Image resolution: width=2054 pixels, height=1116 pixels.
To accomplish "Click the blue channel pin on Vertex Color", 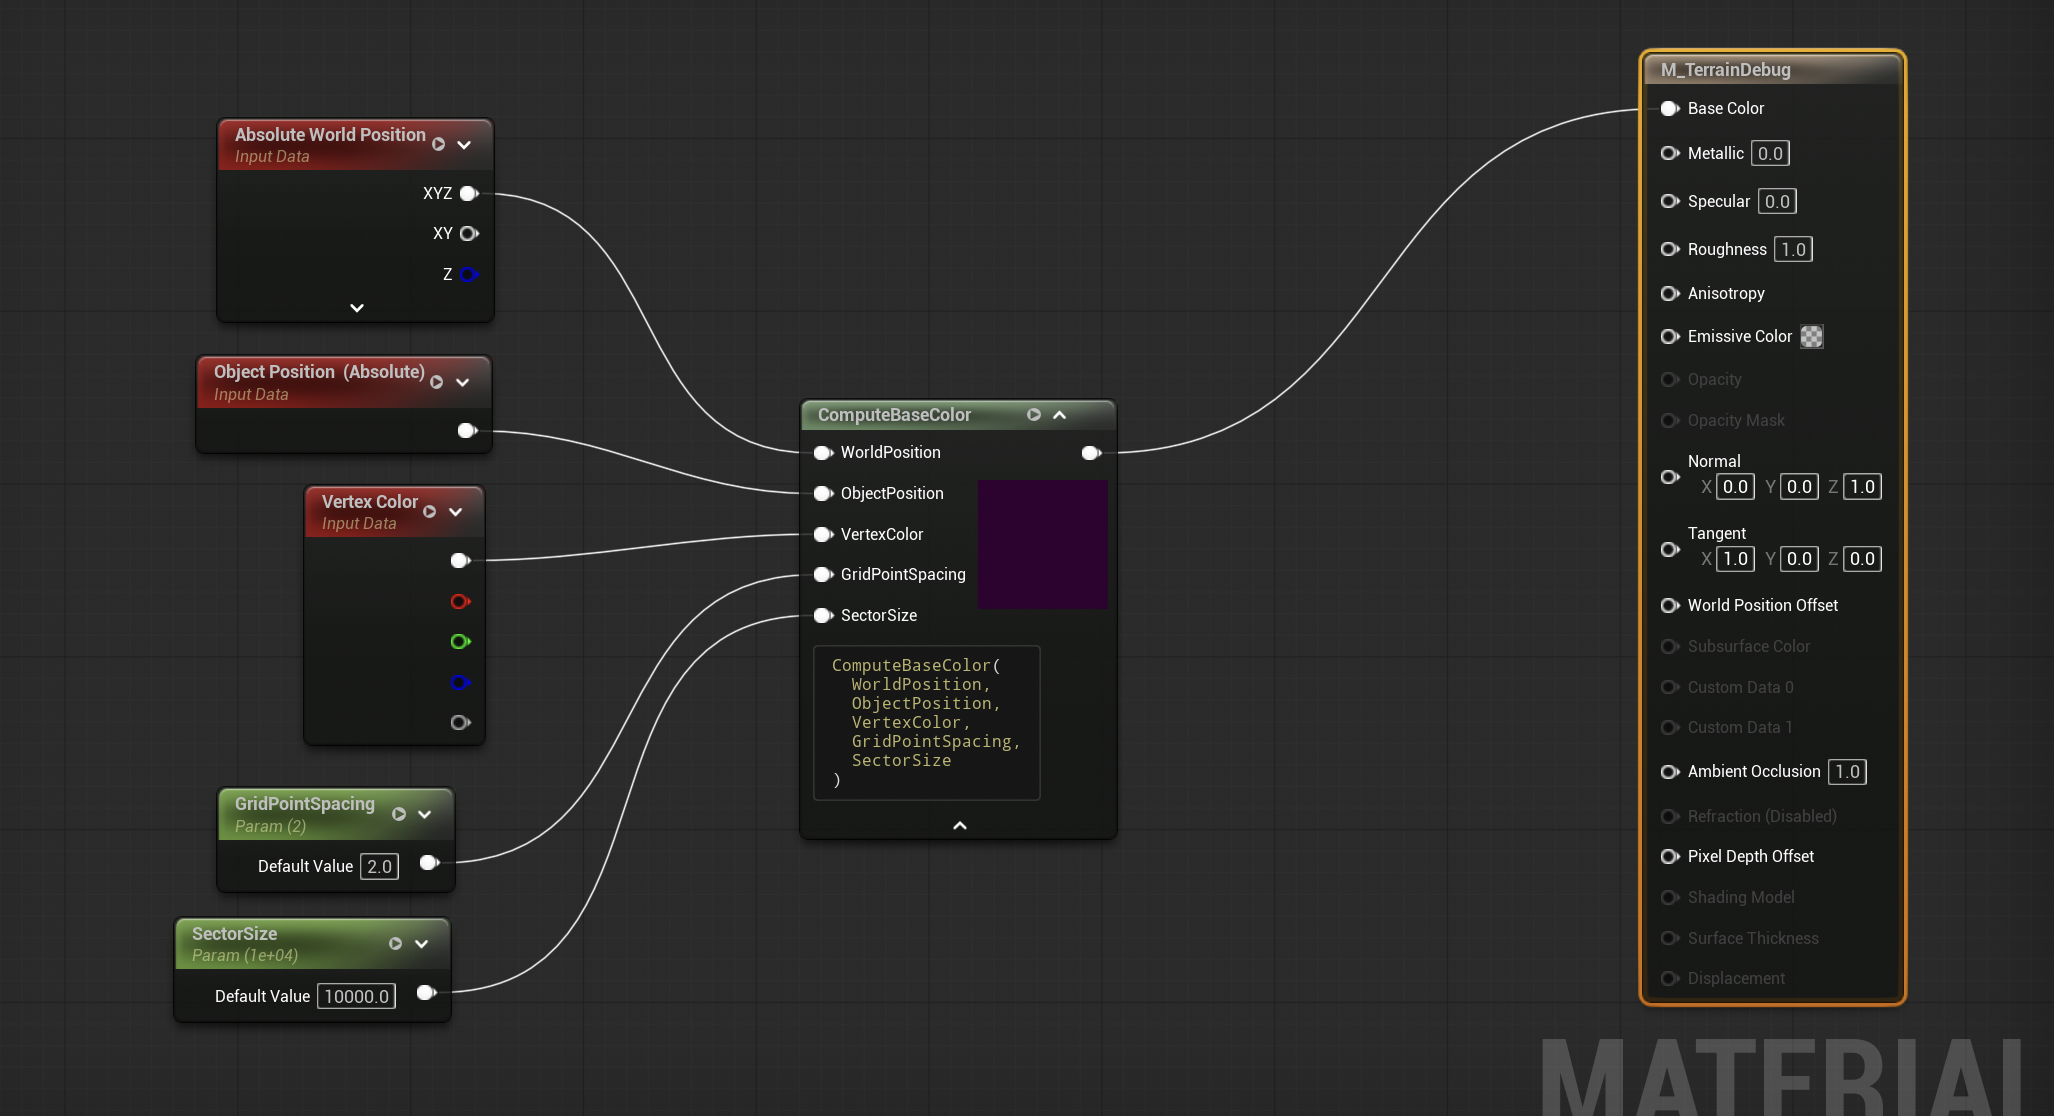I will pyautogui.click(x=460, y=682).
